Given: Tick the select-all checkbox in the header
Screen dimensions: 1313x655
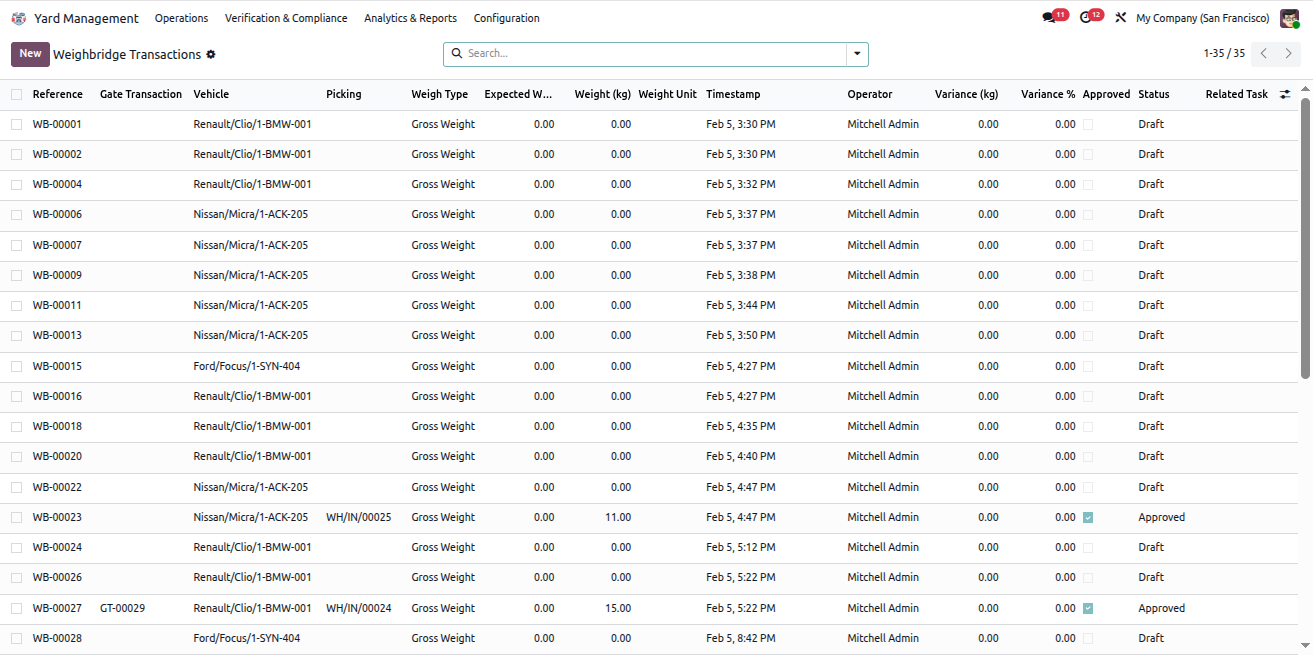Looking at the screenshot, I should (x=16, y=94).
